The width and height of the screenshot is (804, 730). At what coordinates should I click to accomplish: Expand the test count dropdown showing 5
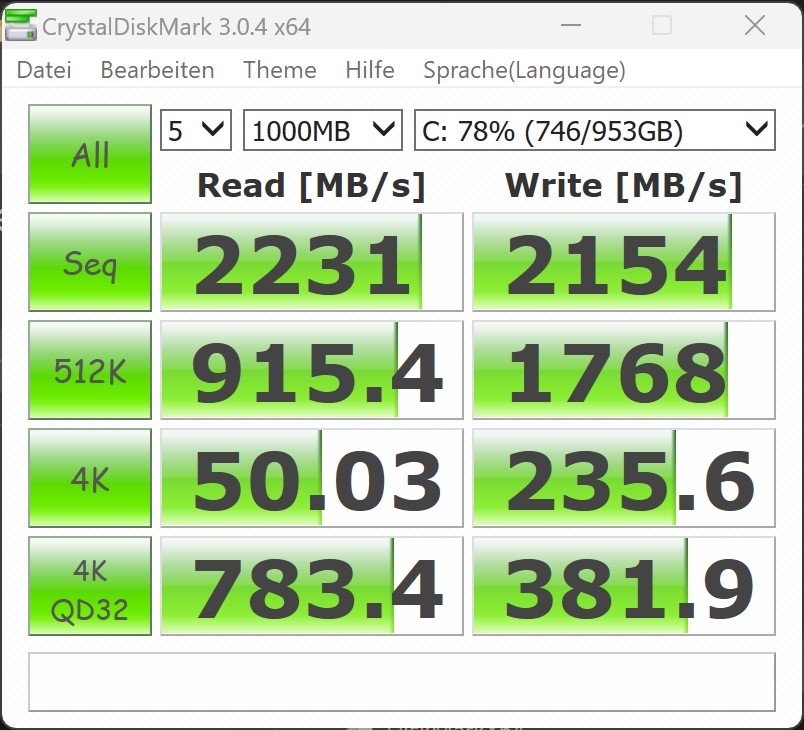click(196, 130)
